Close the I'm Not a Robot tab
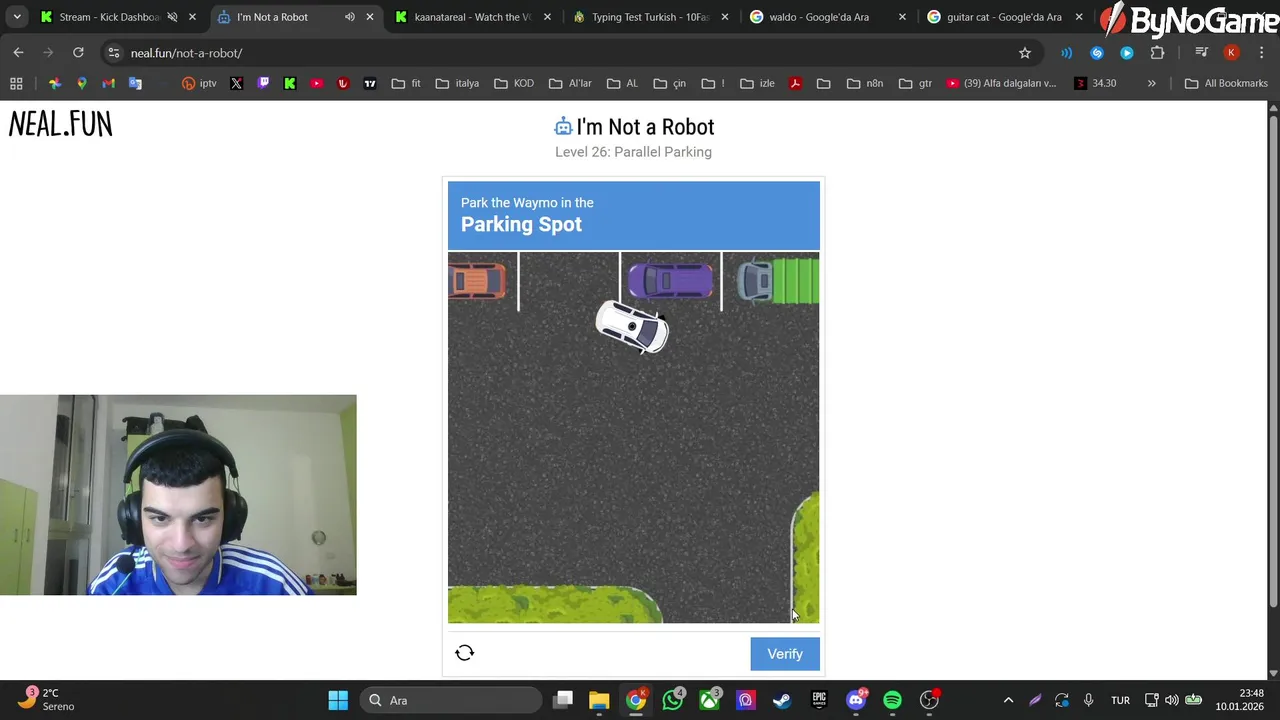This screenshot has width=1280, height=720. 370,17
